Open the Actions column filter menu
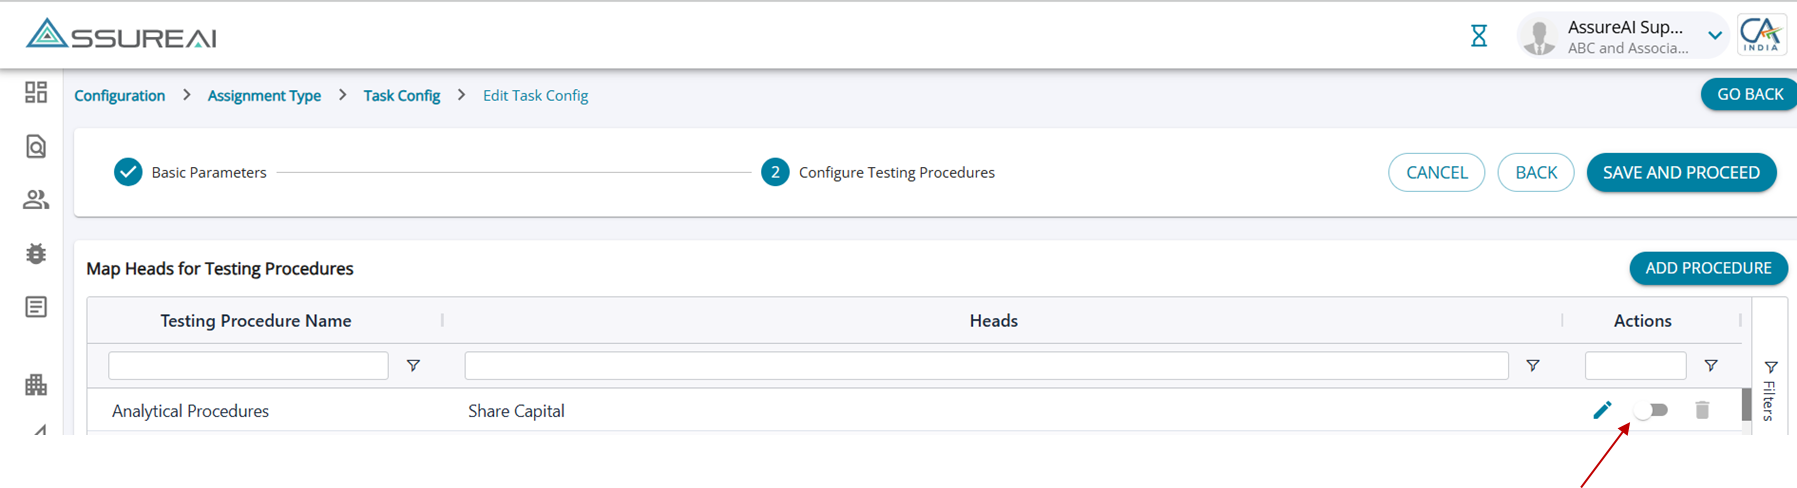1797x488 pixels. click(1711, 366)
